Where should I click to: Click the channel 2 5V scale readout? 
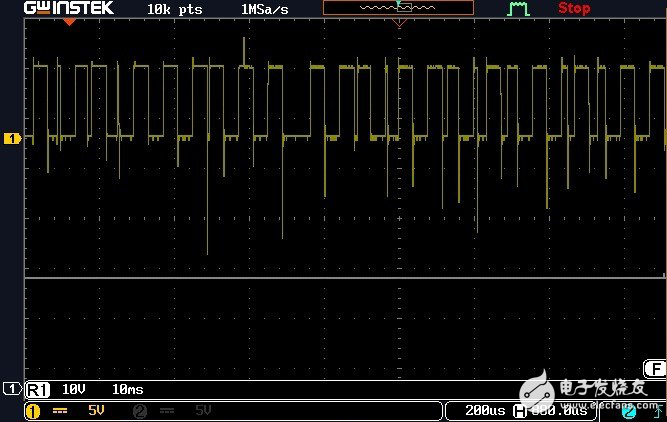click(x=202, y=411)
